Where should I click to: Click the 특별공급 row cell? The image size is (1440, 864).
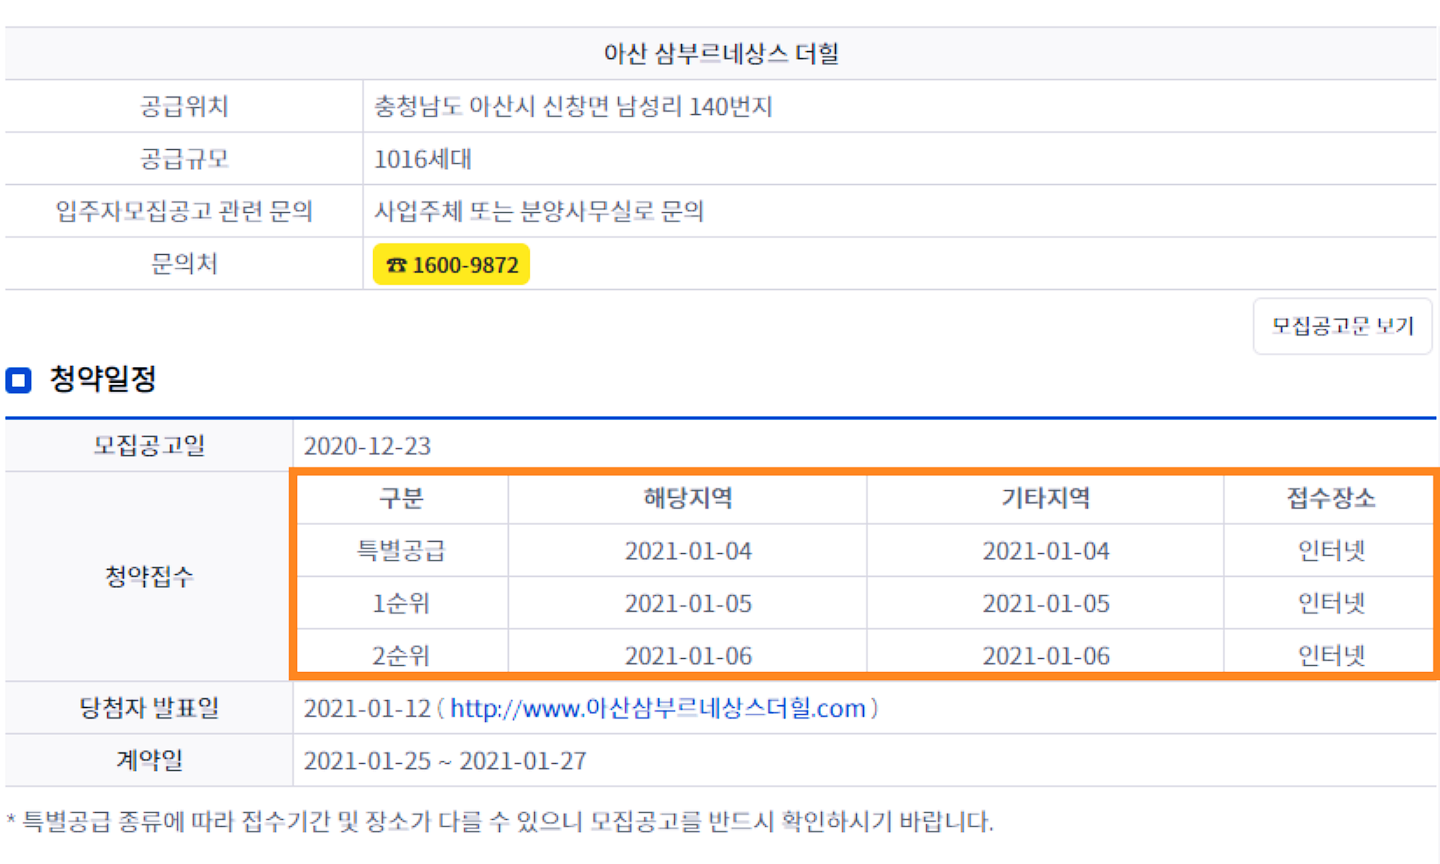coord(401,551)
